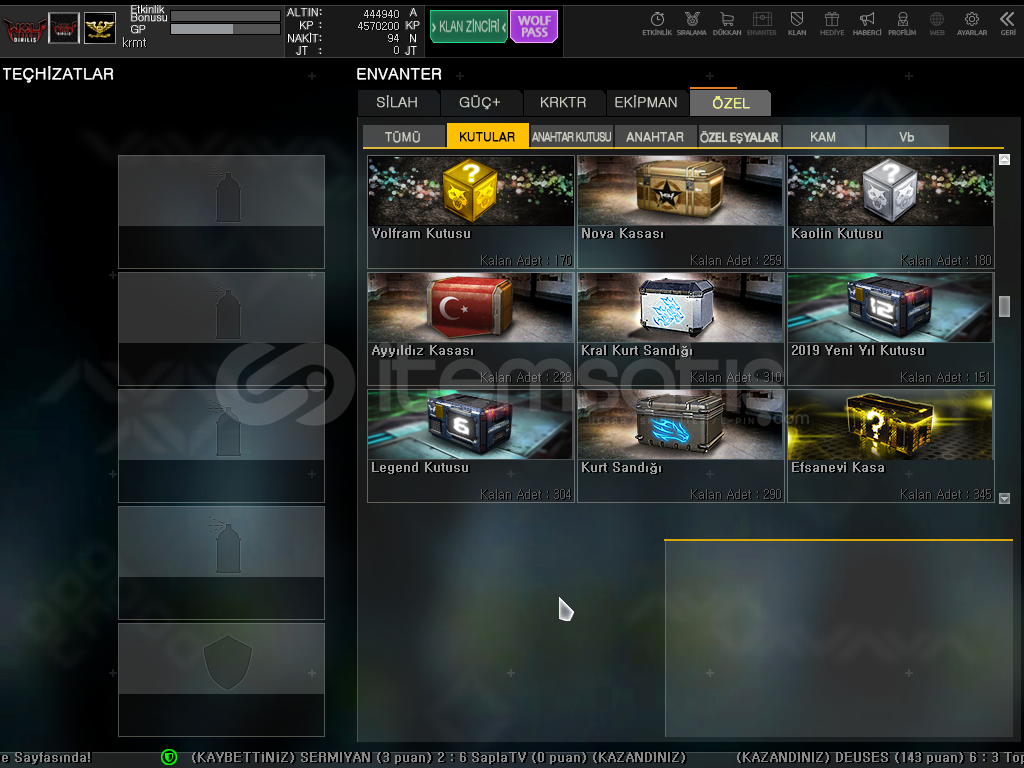
Task: Open the Hediye gift icon
Action: [831, 22]
